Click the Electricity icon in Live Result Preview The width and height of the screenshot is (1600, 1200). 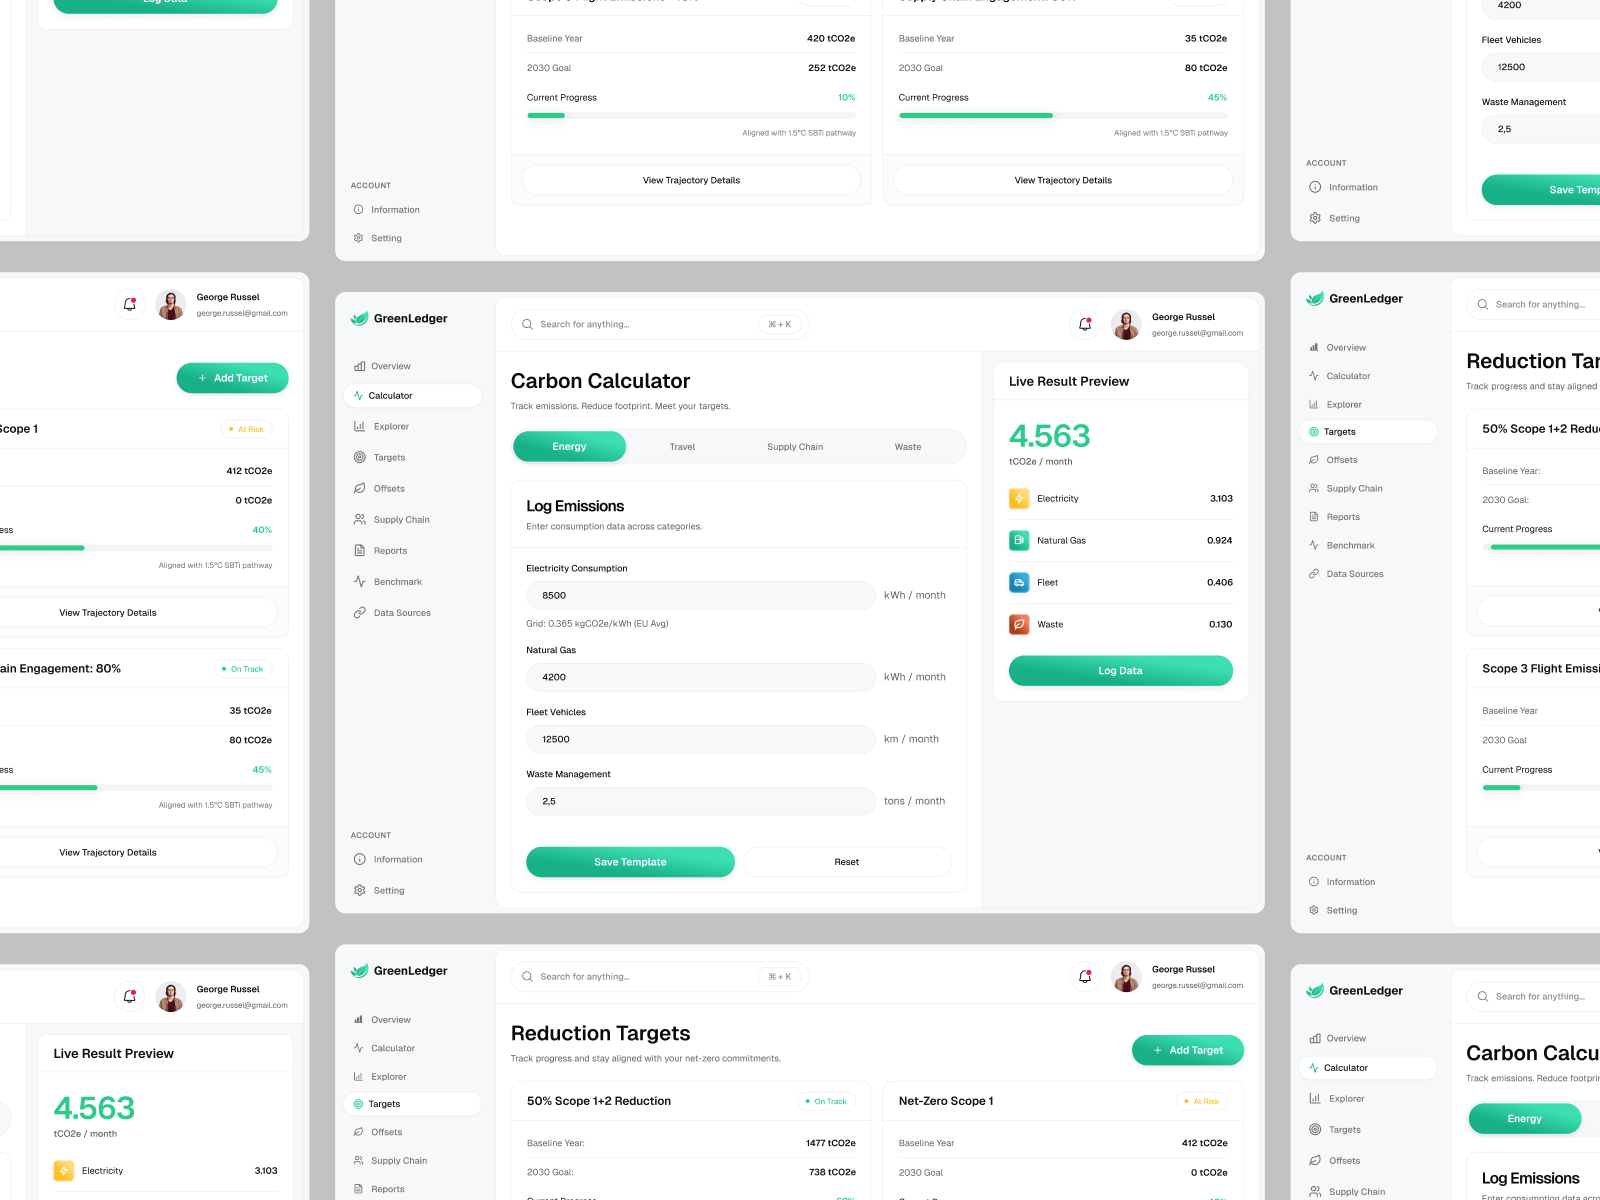(1019, 498)
